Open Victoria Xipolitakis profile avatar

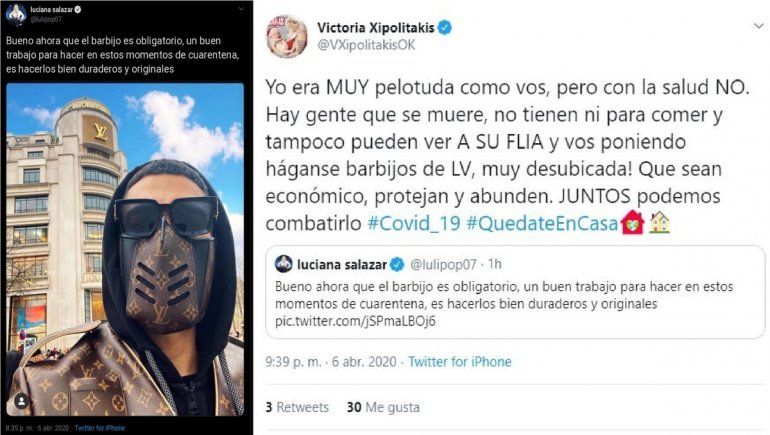(286, 37)
